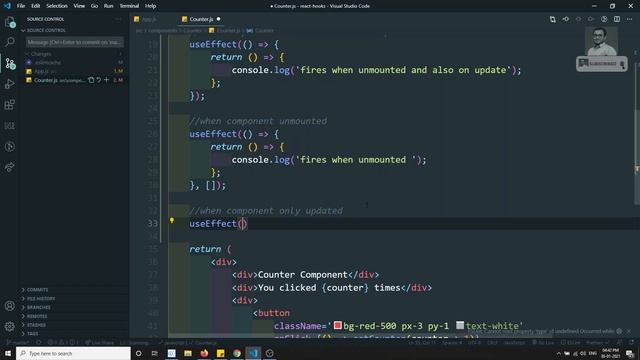Viewport: 640px width, 360px height.
Task: Open Firefox from the taskbar
Action: coord(204,353)
